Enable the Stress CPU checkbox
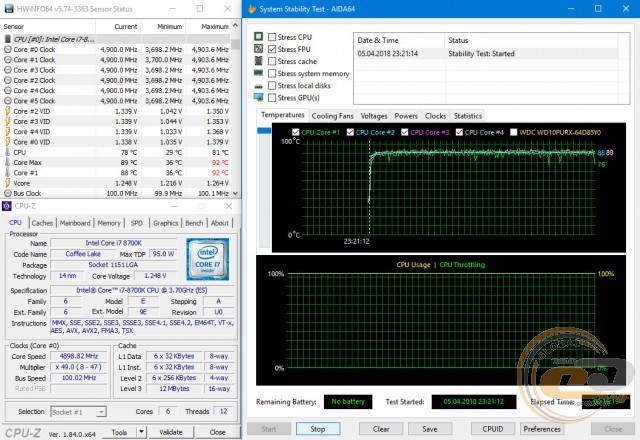Image resolution: width=640 pixels, height=440 pixels. (272, 37)
